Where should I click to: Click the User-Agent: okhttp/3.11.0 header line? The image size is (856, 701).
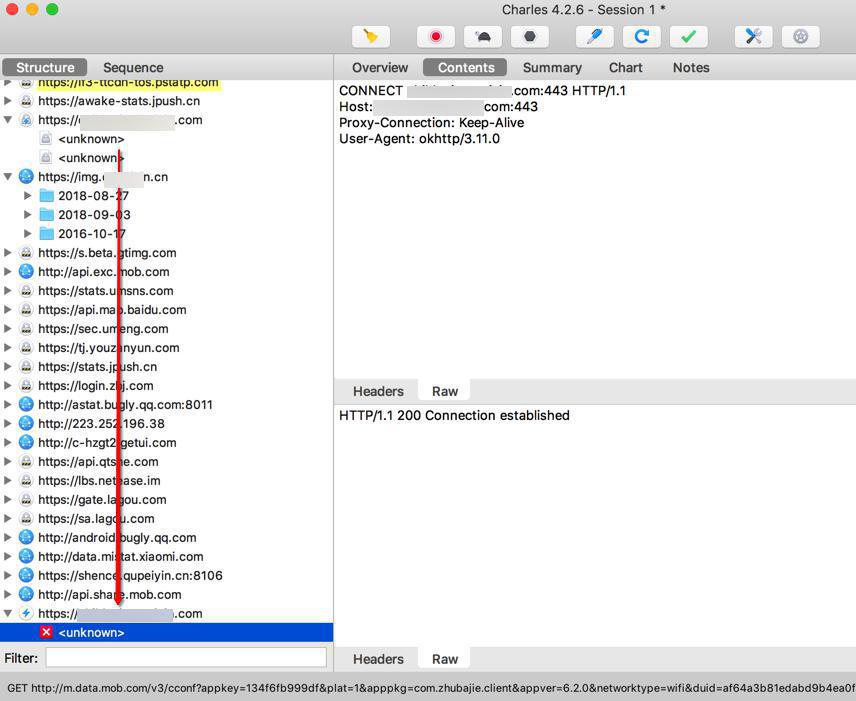pyautogui.click(x=419, y=139)
